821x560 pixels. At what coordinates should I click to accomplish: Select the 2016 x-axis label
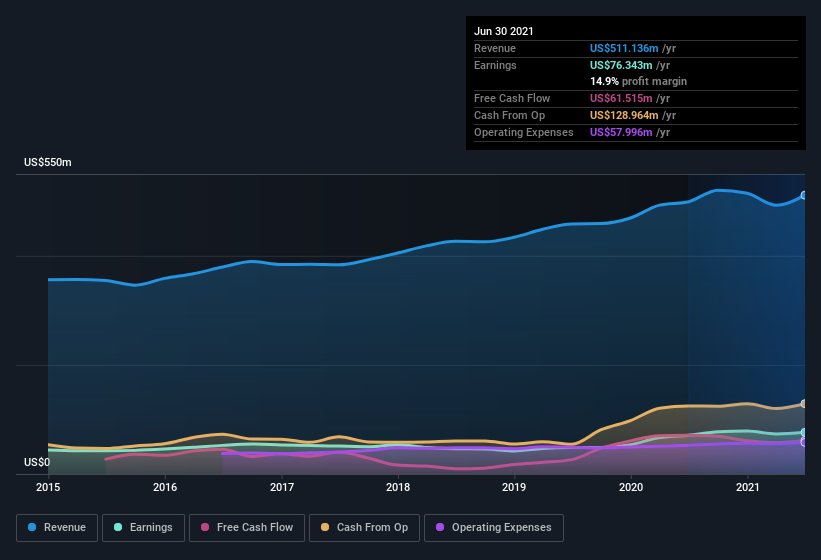[x=165, y=487]
